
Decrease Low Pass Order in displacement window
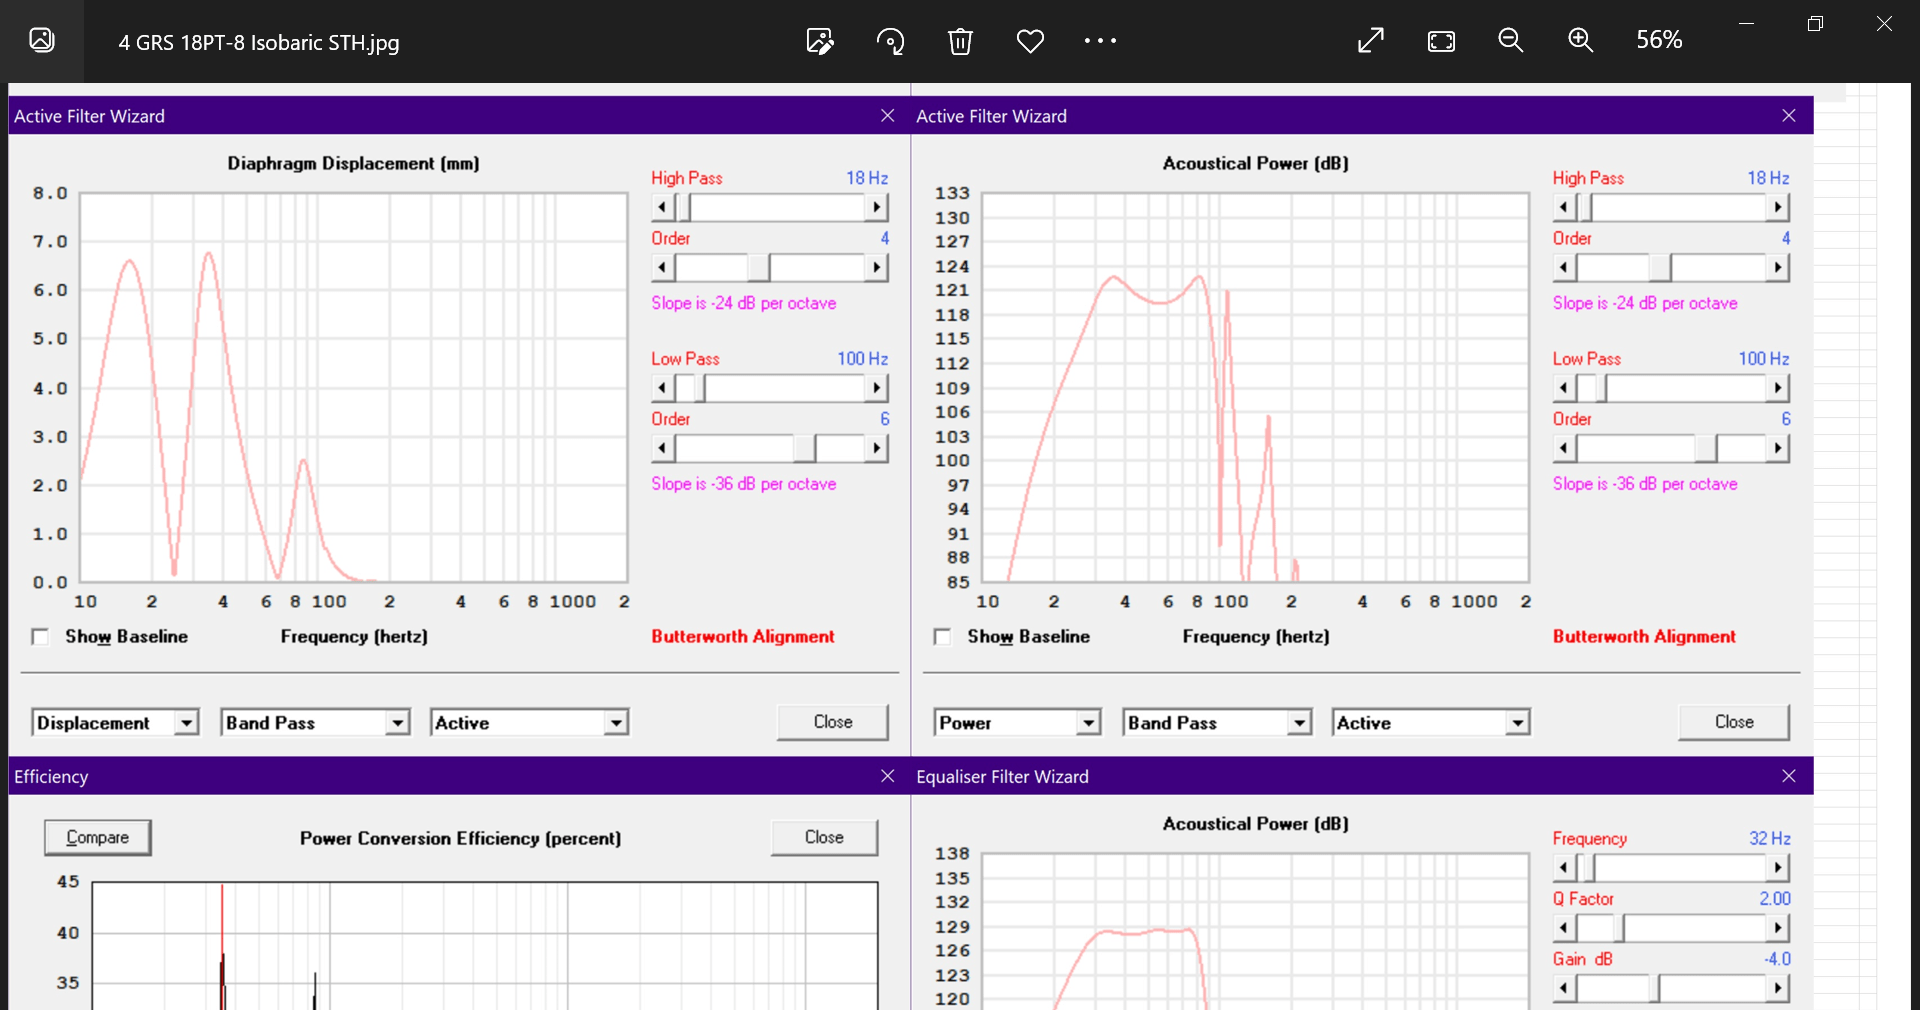tap(662, 448)
